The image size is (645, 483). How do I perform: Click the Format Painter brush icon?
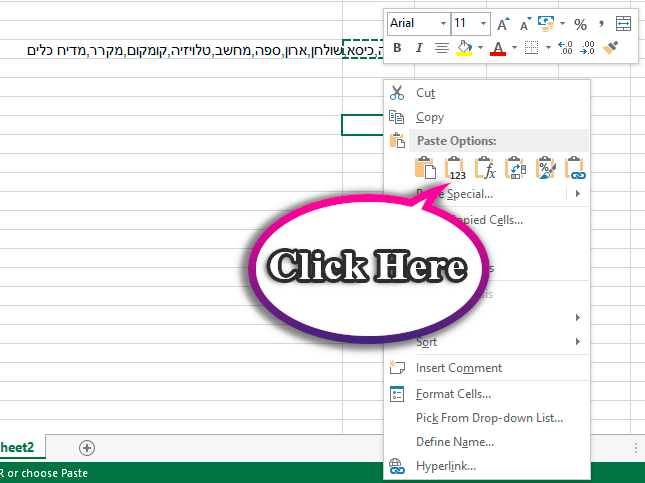[613, 47]
